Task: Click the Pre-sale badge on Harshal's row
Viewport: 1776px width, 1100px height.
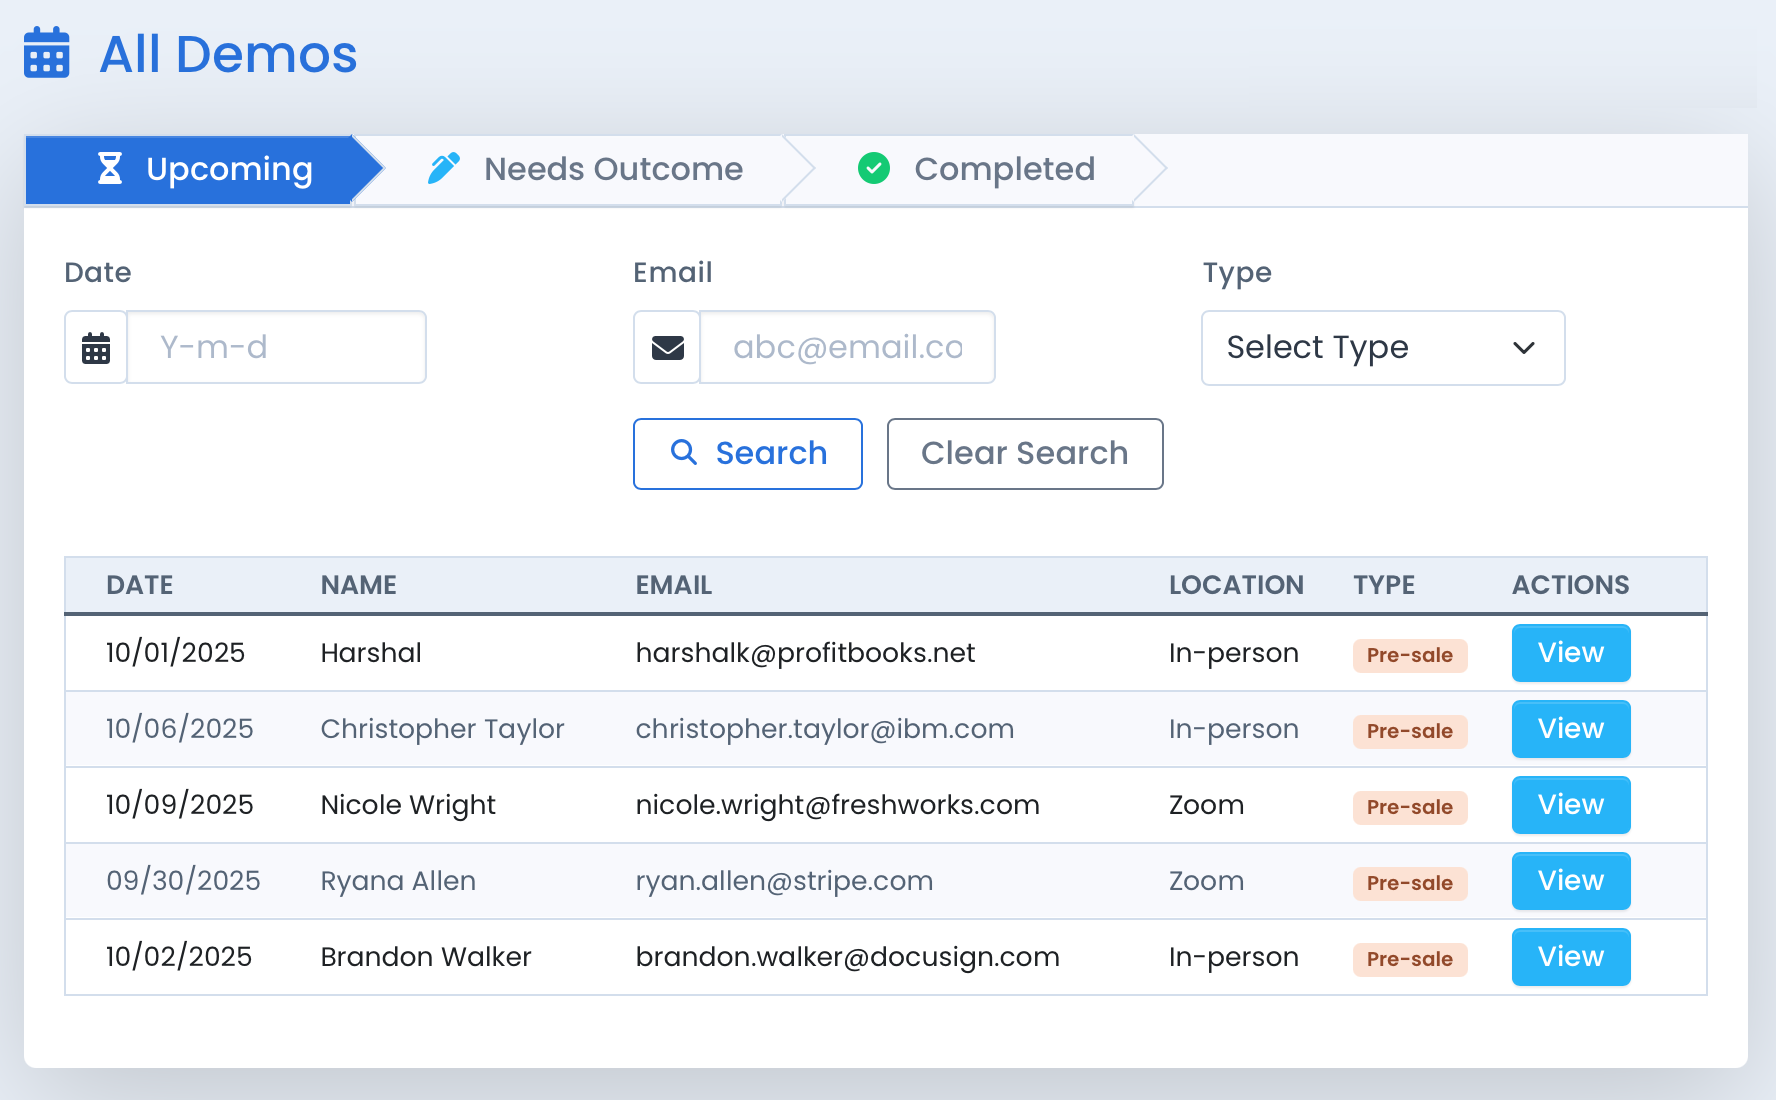Action: pyautogui.click(x=1410, y=656)
